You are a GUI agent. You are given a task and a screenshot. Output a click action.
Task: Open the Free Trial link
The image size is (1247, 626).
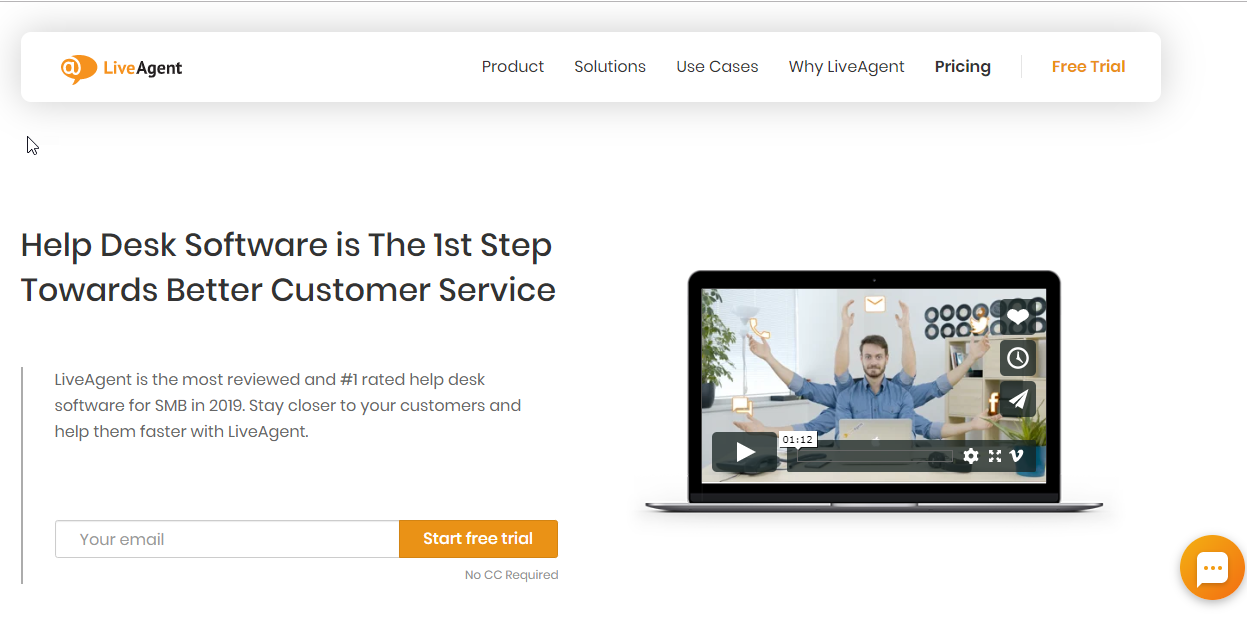(1088, 67)
